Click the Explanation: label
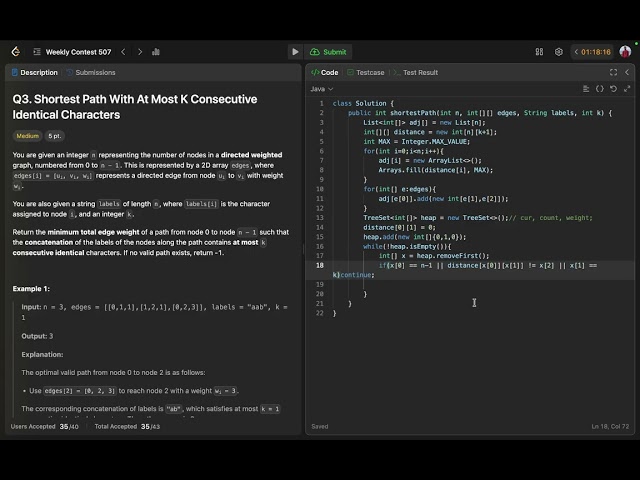 [x=42, y=355]
